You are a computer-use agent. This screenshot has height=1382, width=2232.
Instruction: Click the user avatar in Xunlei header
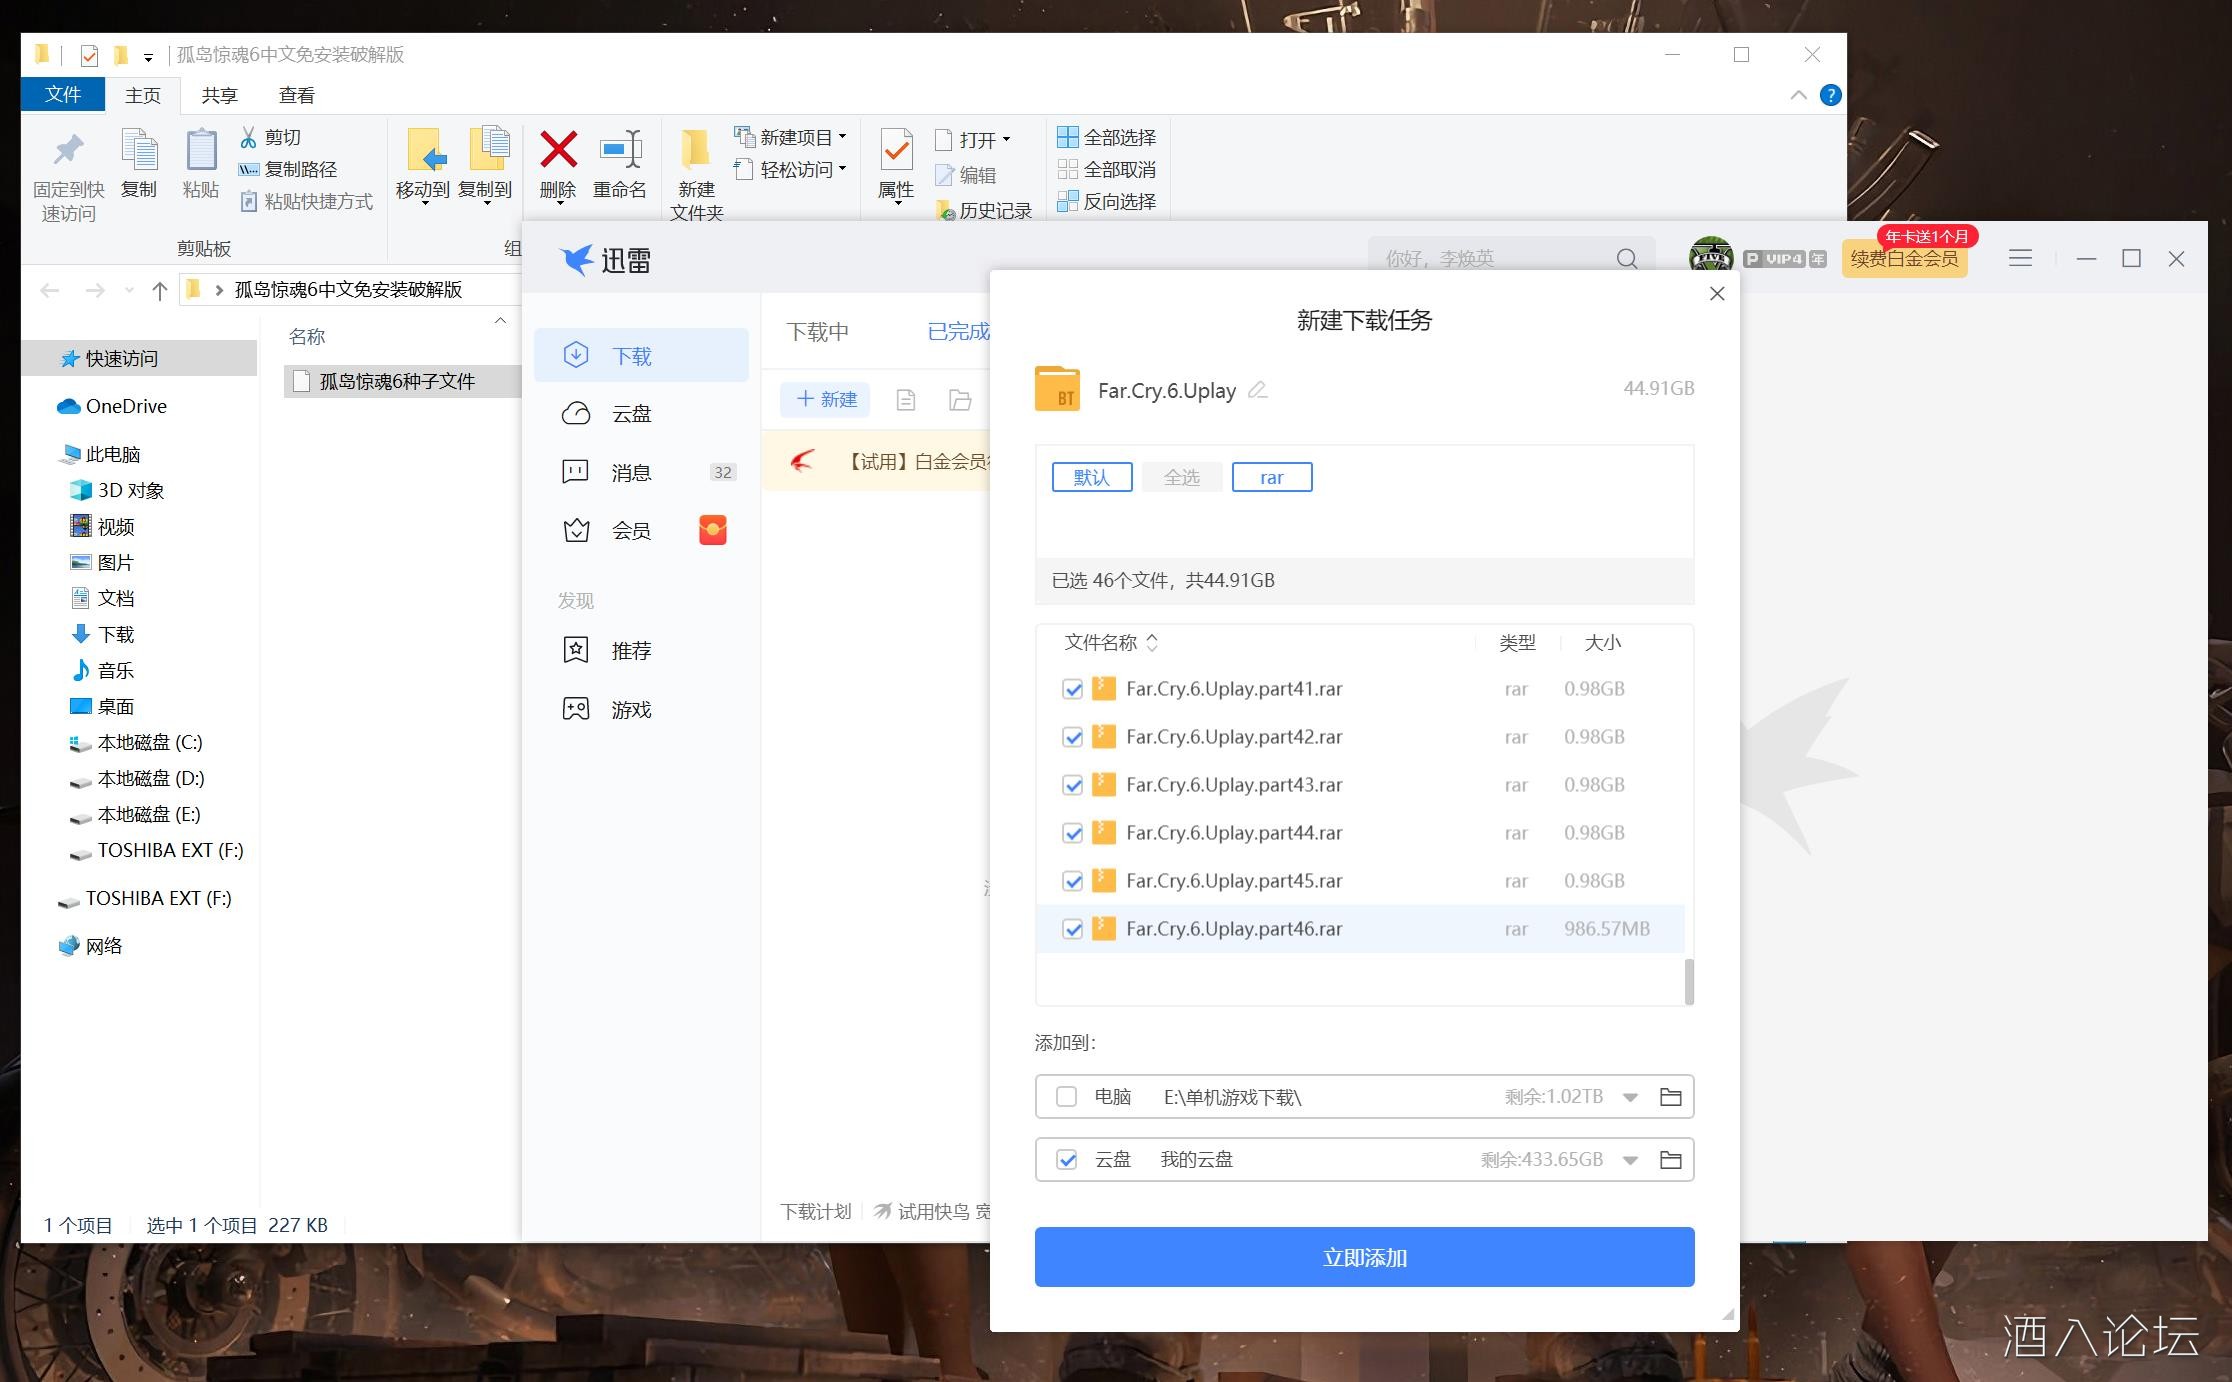tap(1711, 258)
